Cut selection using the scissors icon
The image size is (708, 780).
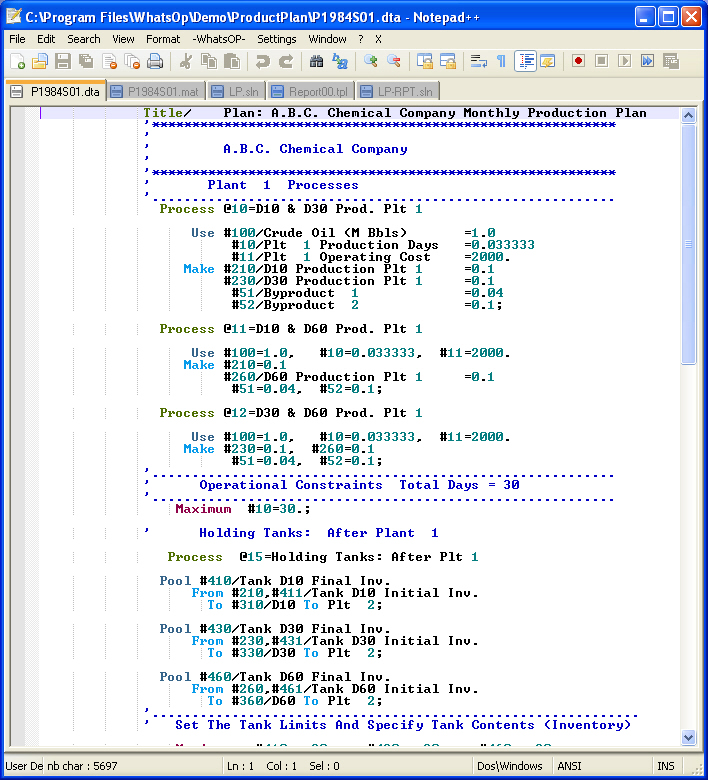(x=186, y=62)
